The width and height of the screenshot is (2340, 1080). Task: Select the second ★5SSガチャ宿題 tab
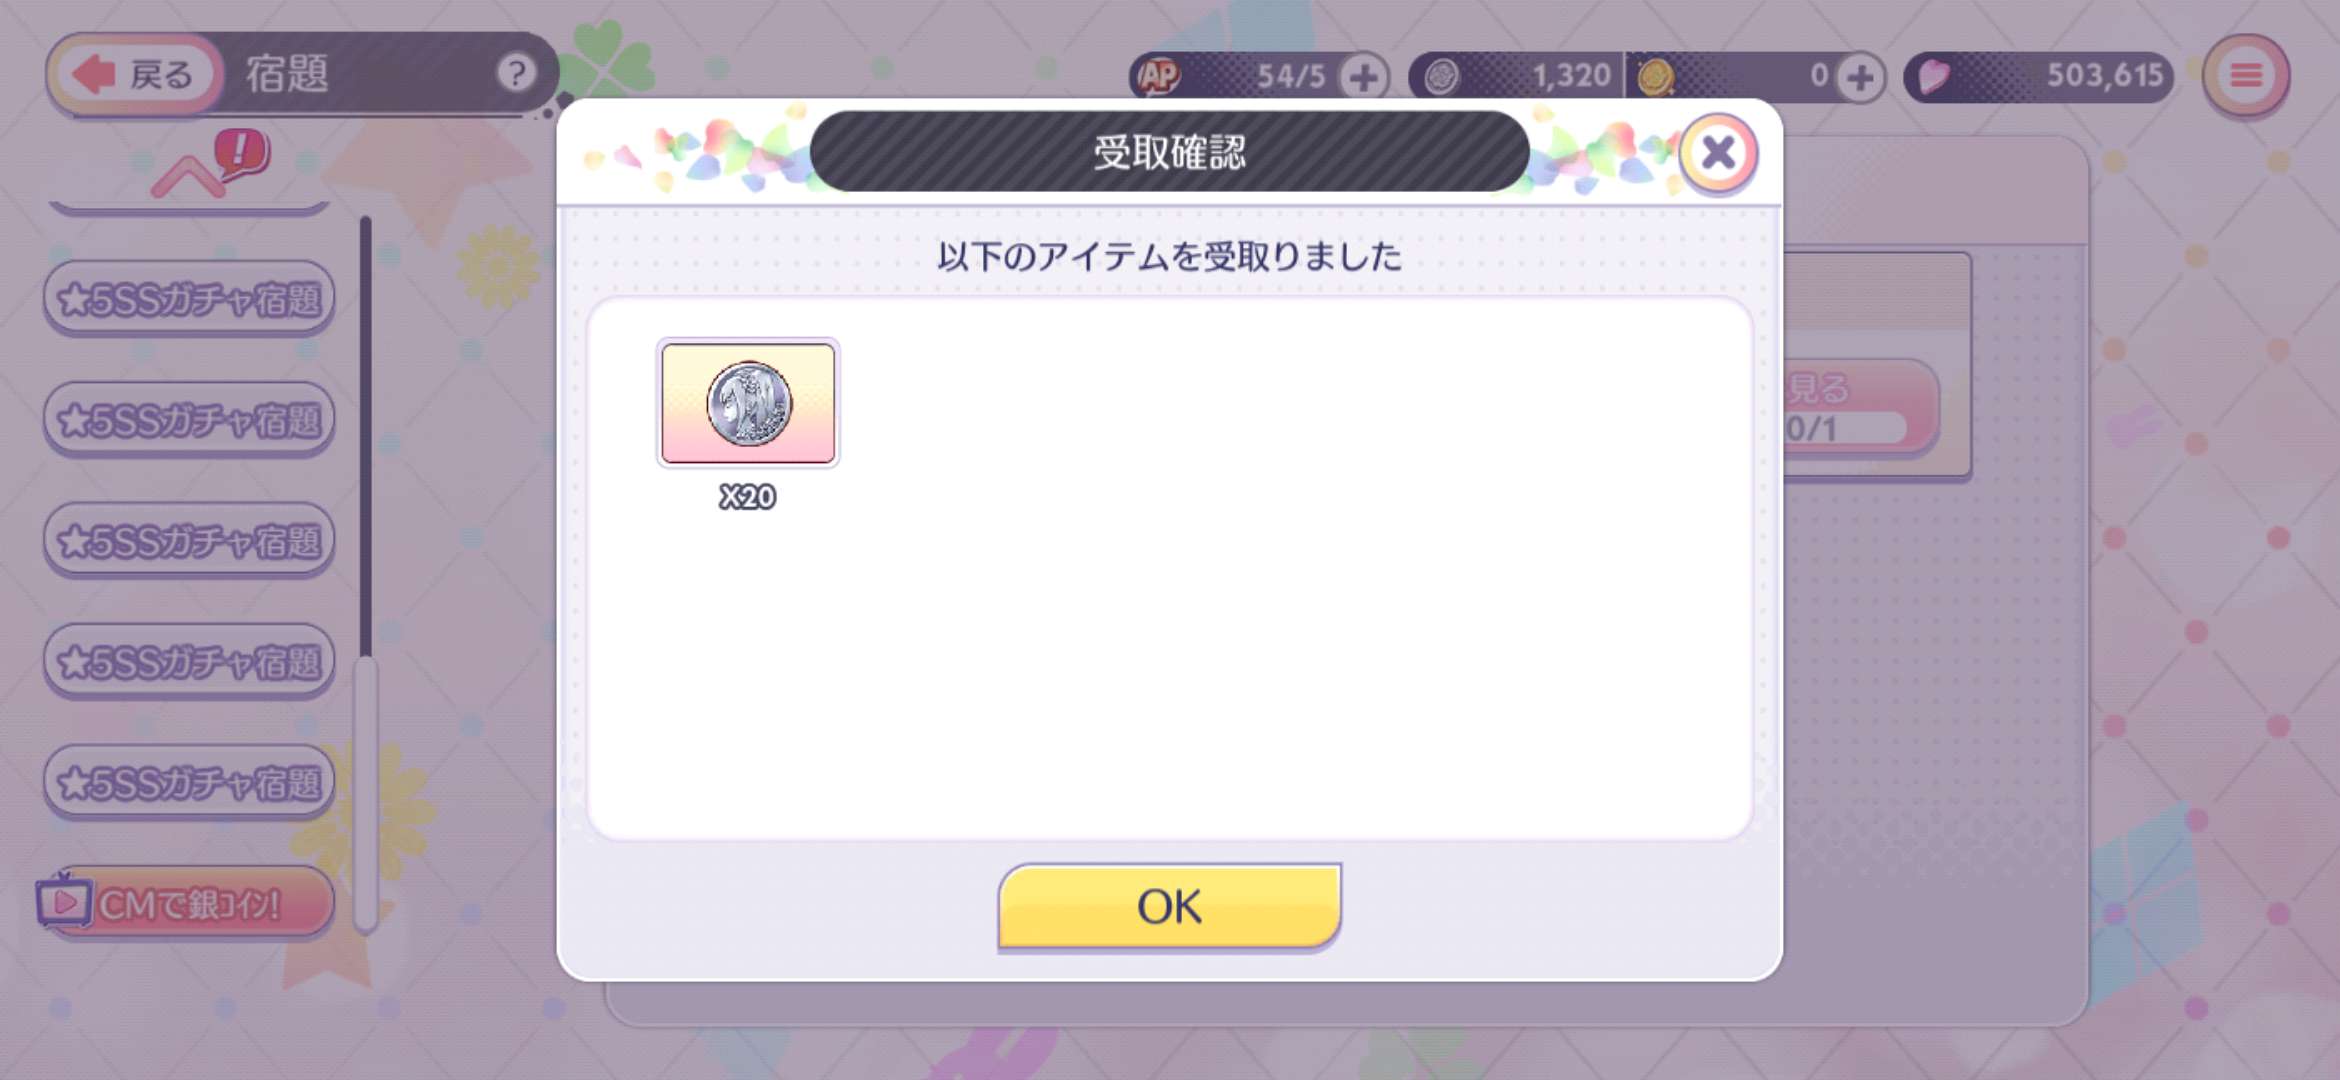pyautogui.click(x=189, y=420)
